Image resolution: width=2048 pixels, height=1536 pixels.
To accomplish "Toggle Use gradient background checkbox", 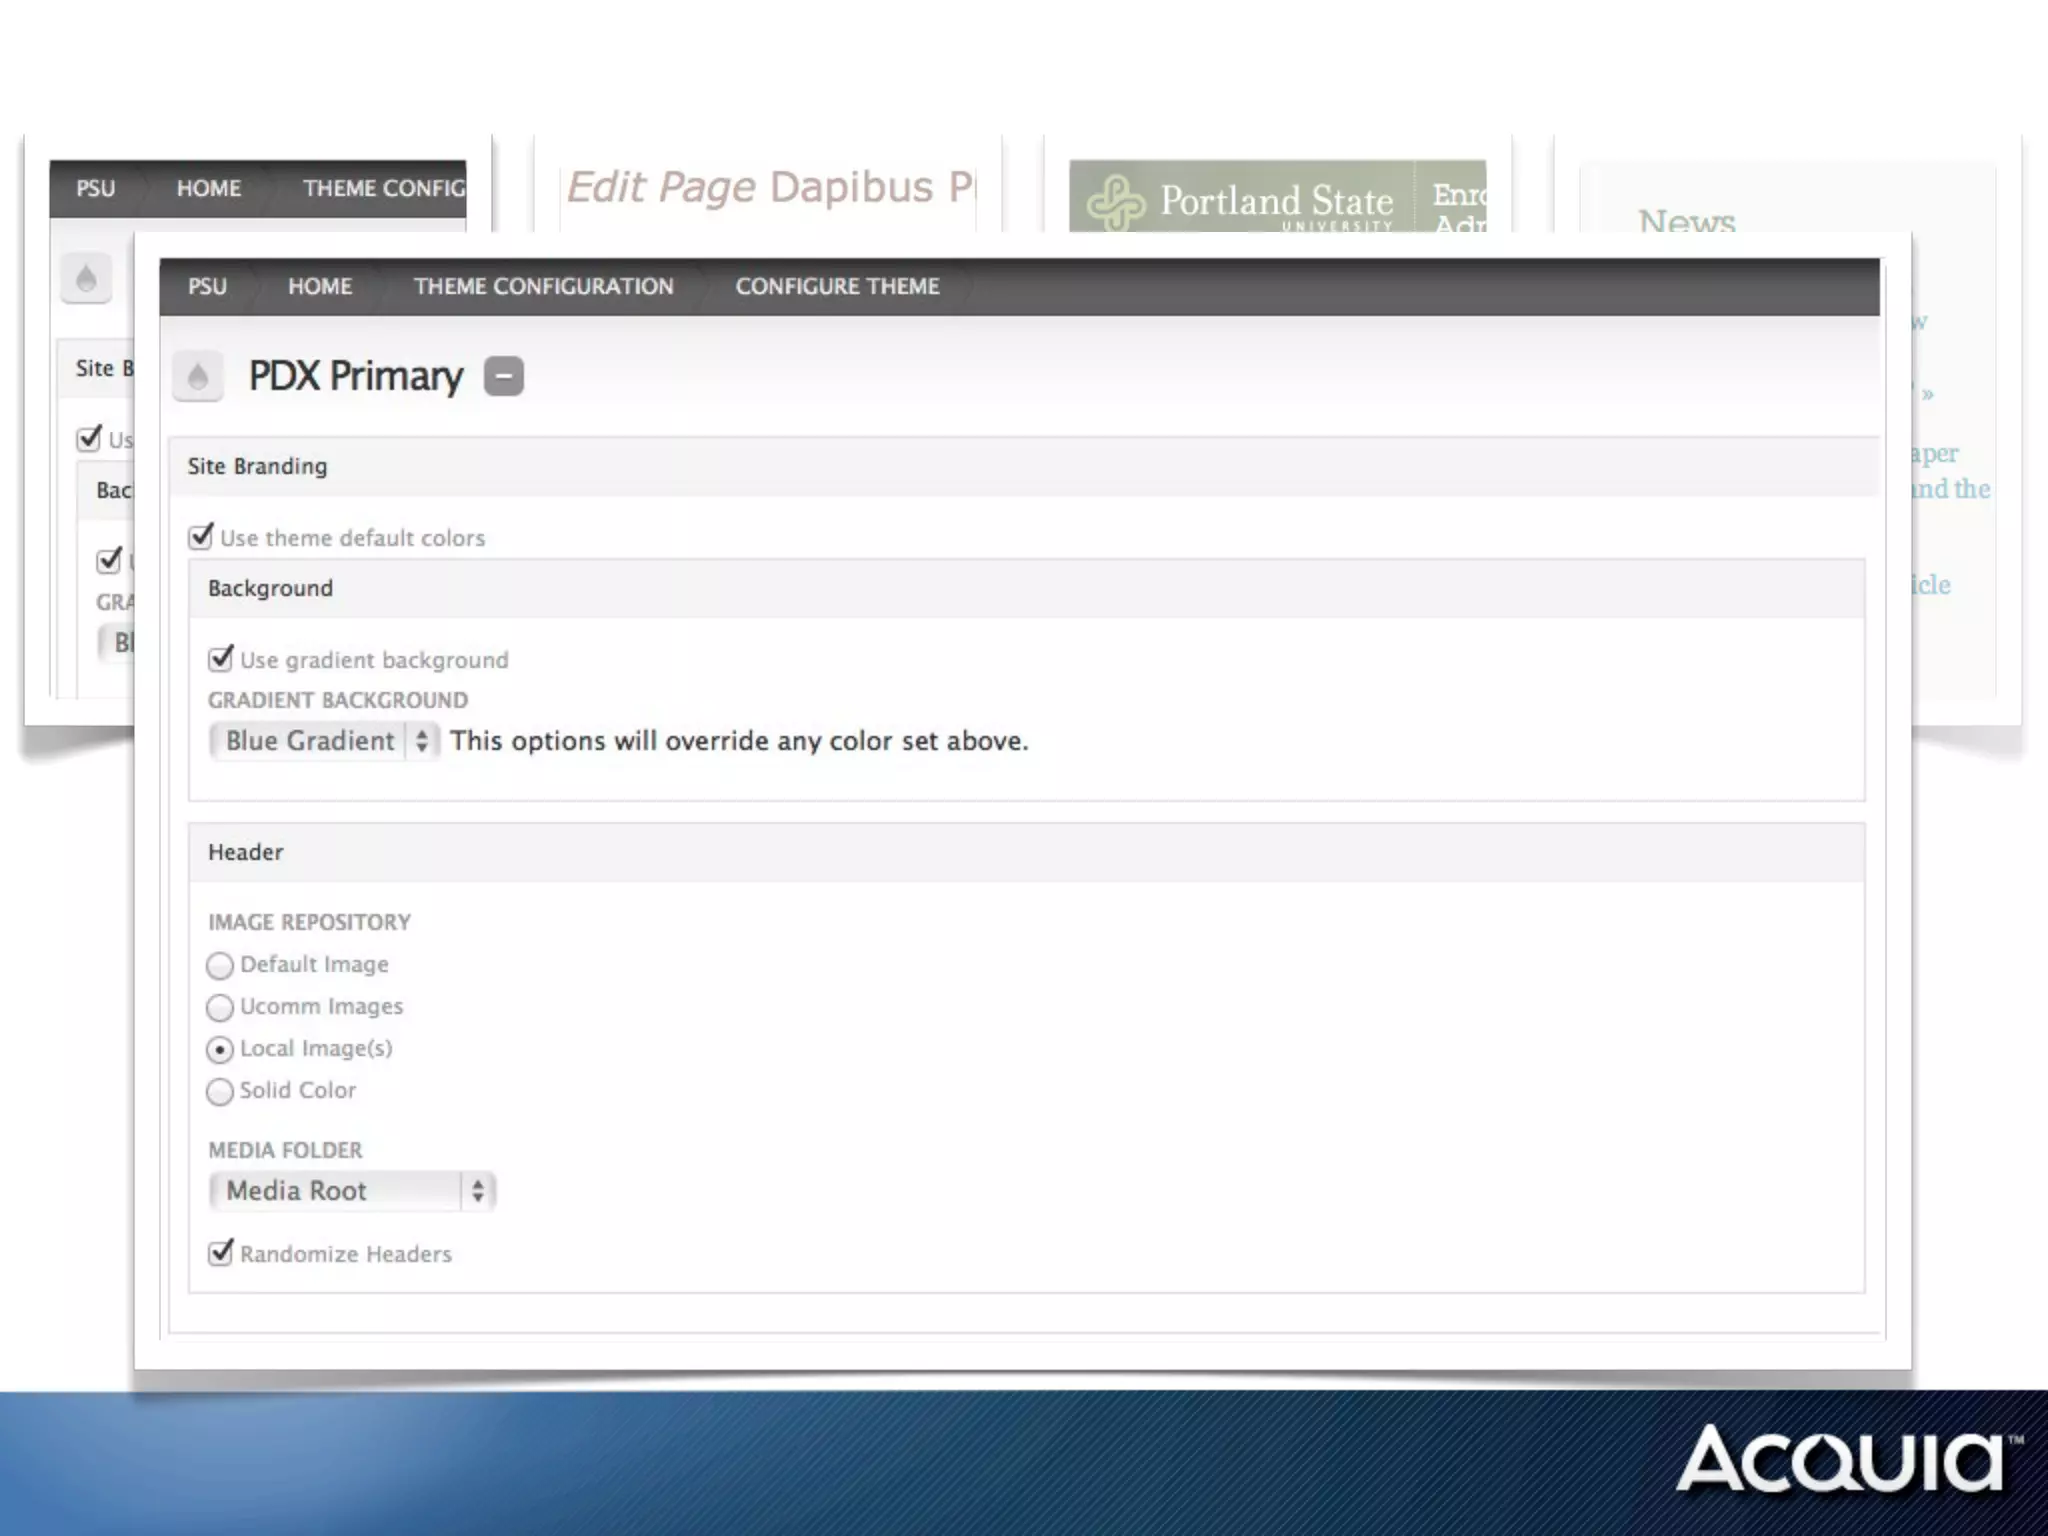I will [221, 659].
